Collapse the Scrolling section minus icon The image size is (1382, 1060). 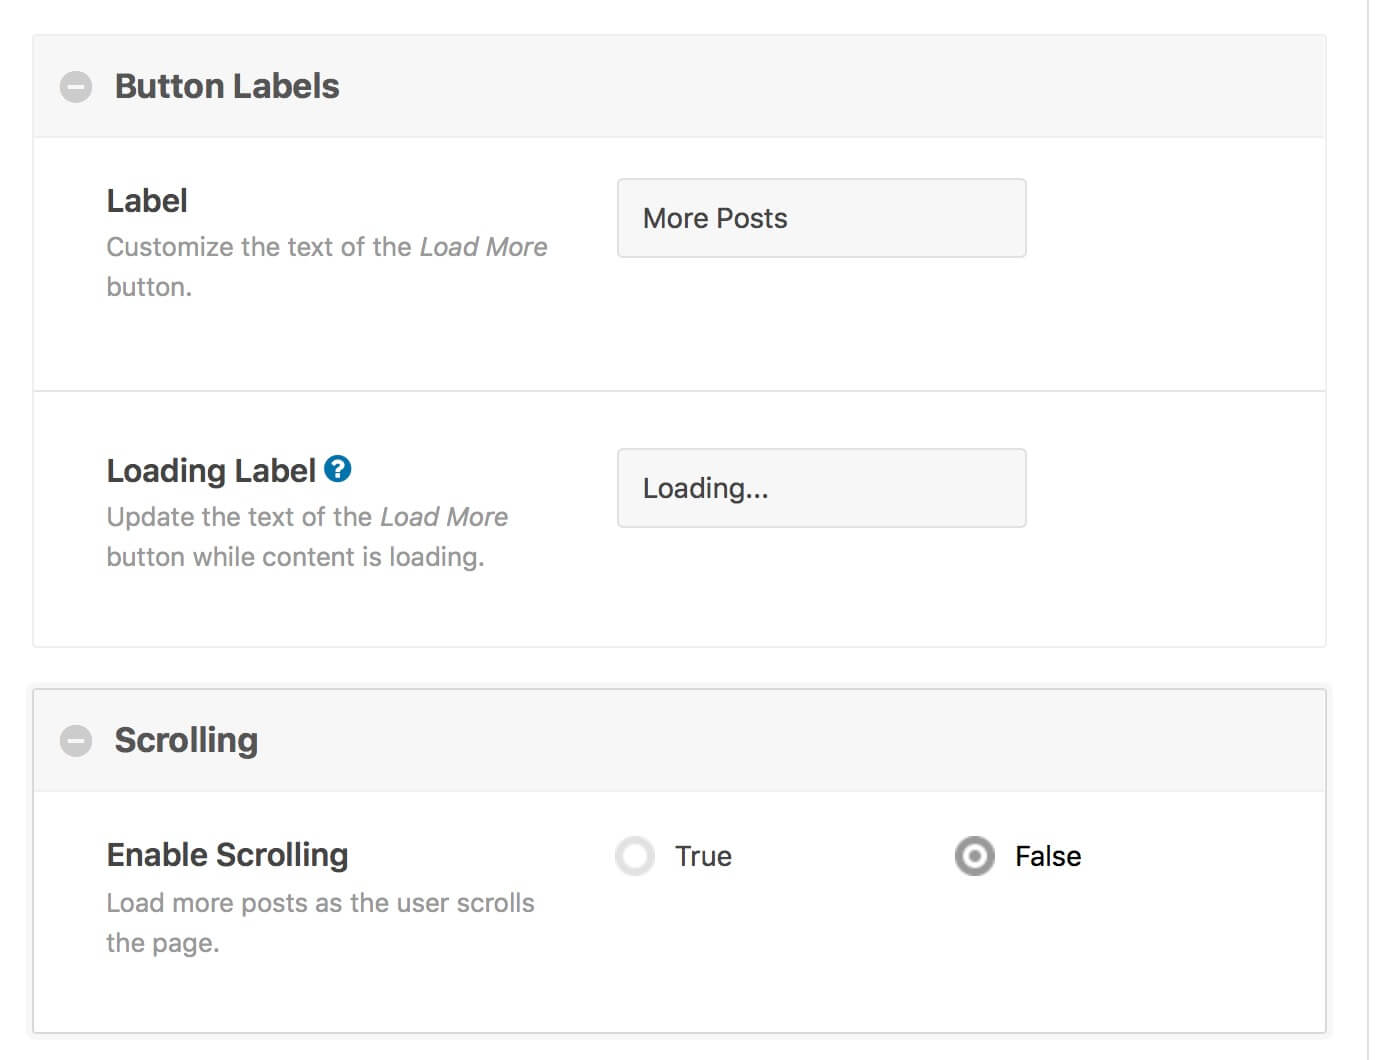[76, 741]
